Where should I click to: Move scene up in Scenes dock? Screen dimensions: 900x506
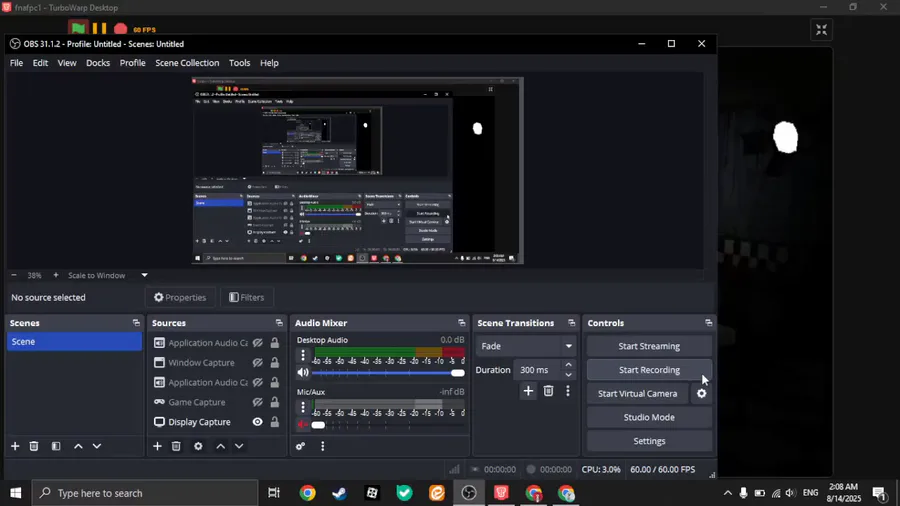[x=79, y=446]
